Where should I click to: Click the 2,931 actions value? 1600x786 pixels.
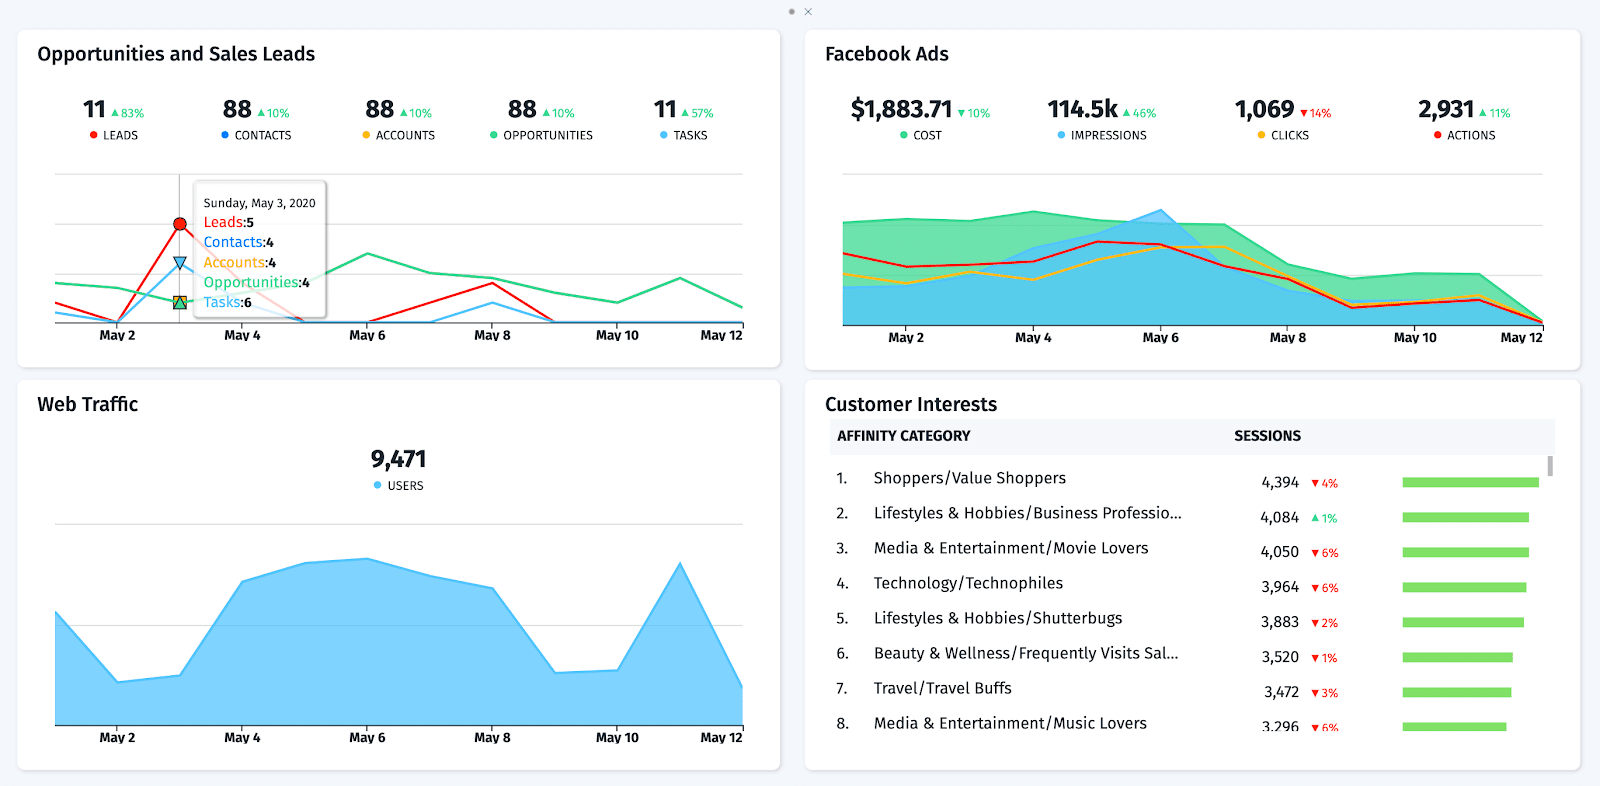tap(1446, 109)
